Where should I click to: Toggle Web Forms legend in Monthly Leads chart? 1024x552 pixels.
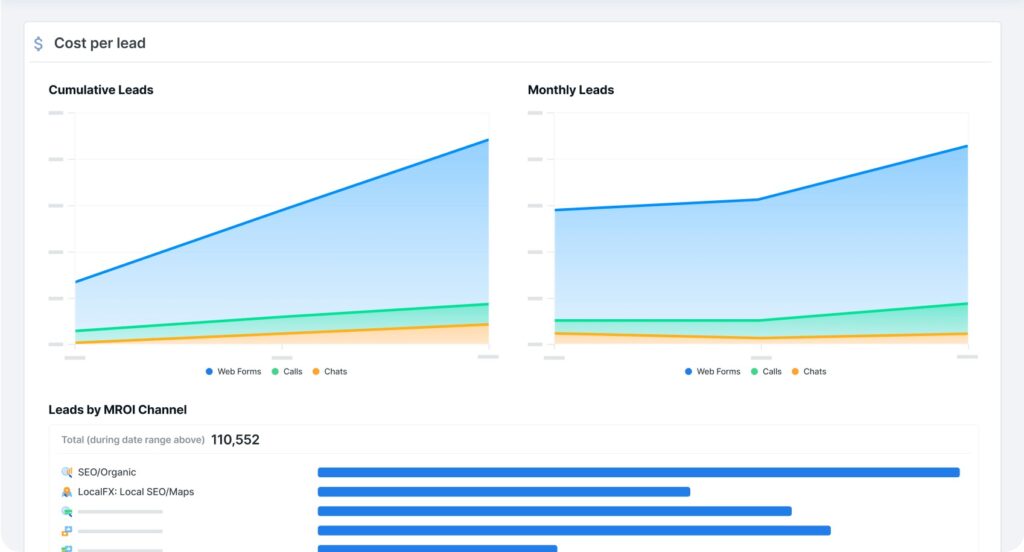712,372
